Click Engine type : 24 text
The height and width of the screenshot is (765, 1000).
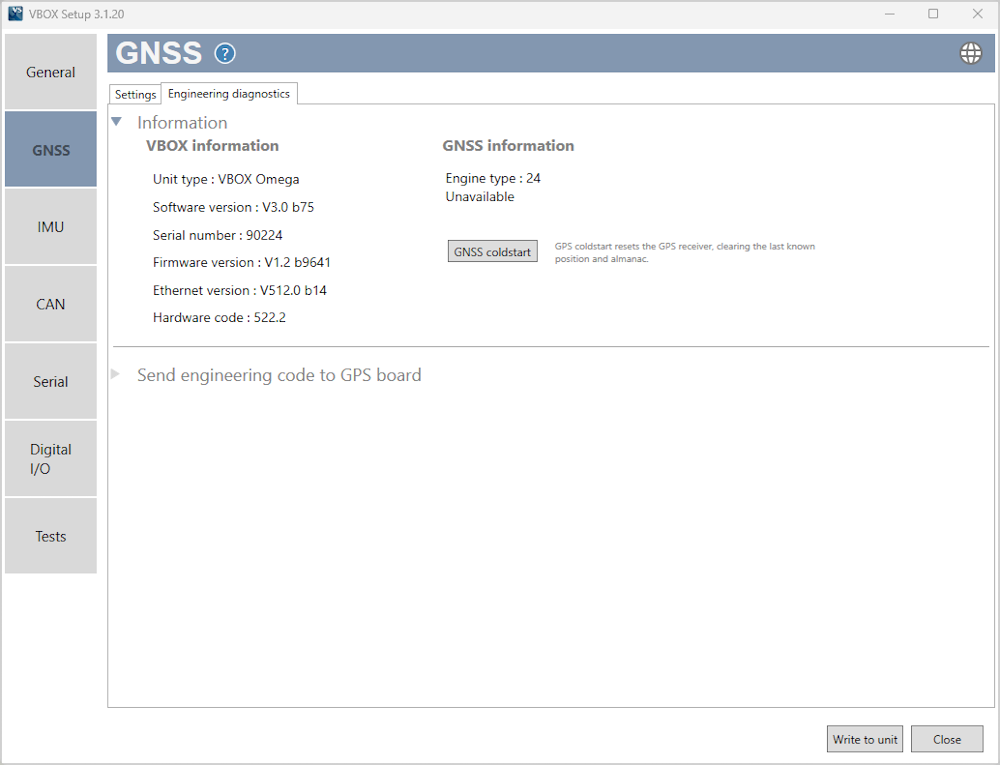coord(493,178)
